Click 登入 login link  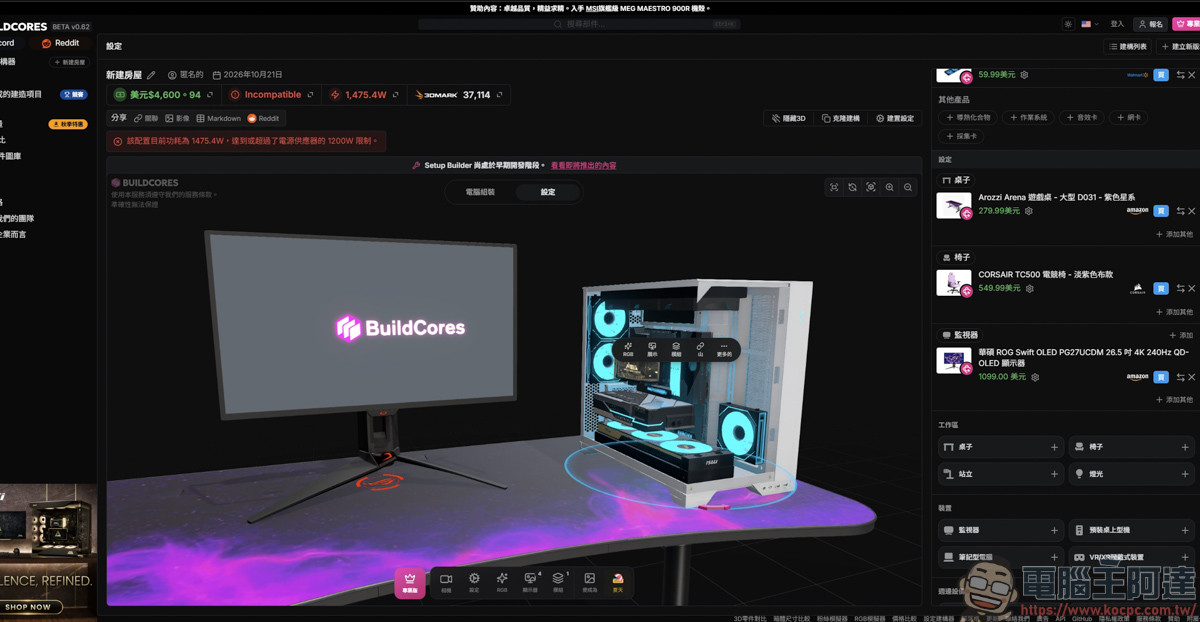pyautogui.click(x=1117, y=24)
